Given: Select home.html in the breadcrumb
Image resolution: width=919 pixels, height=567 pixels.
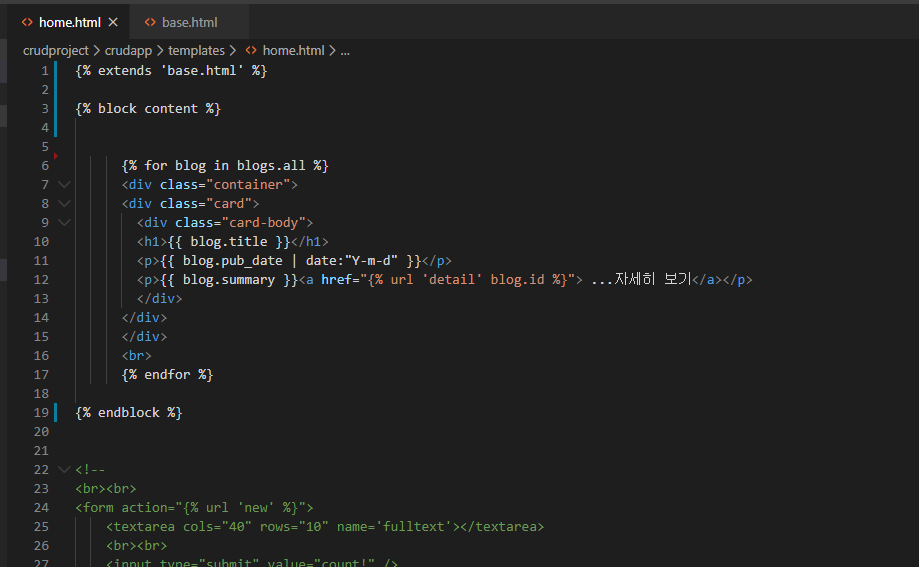Looking at the screenshot, I should (x=293, y=50).
